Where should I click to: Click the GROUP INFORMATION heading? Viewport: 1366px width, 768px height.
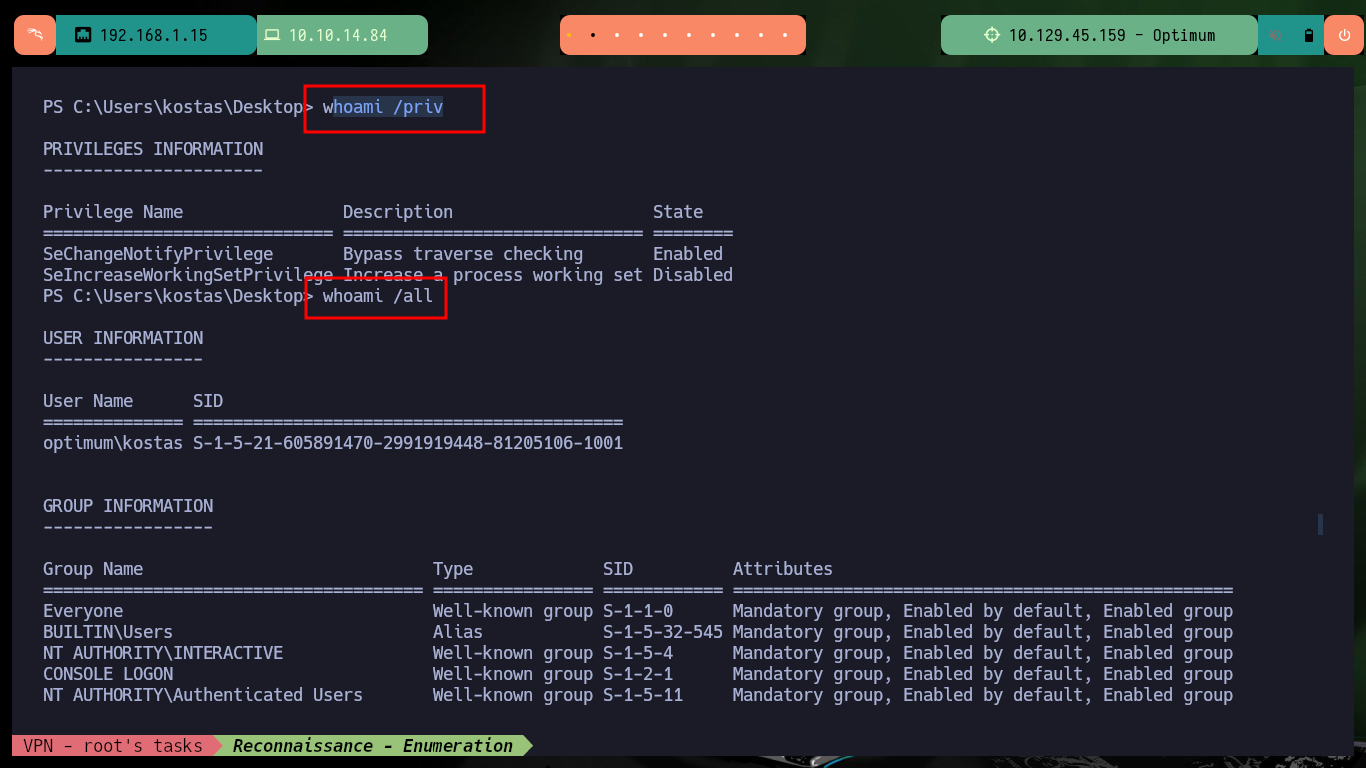(x=128, y=506)
